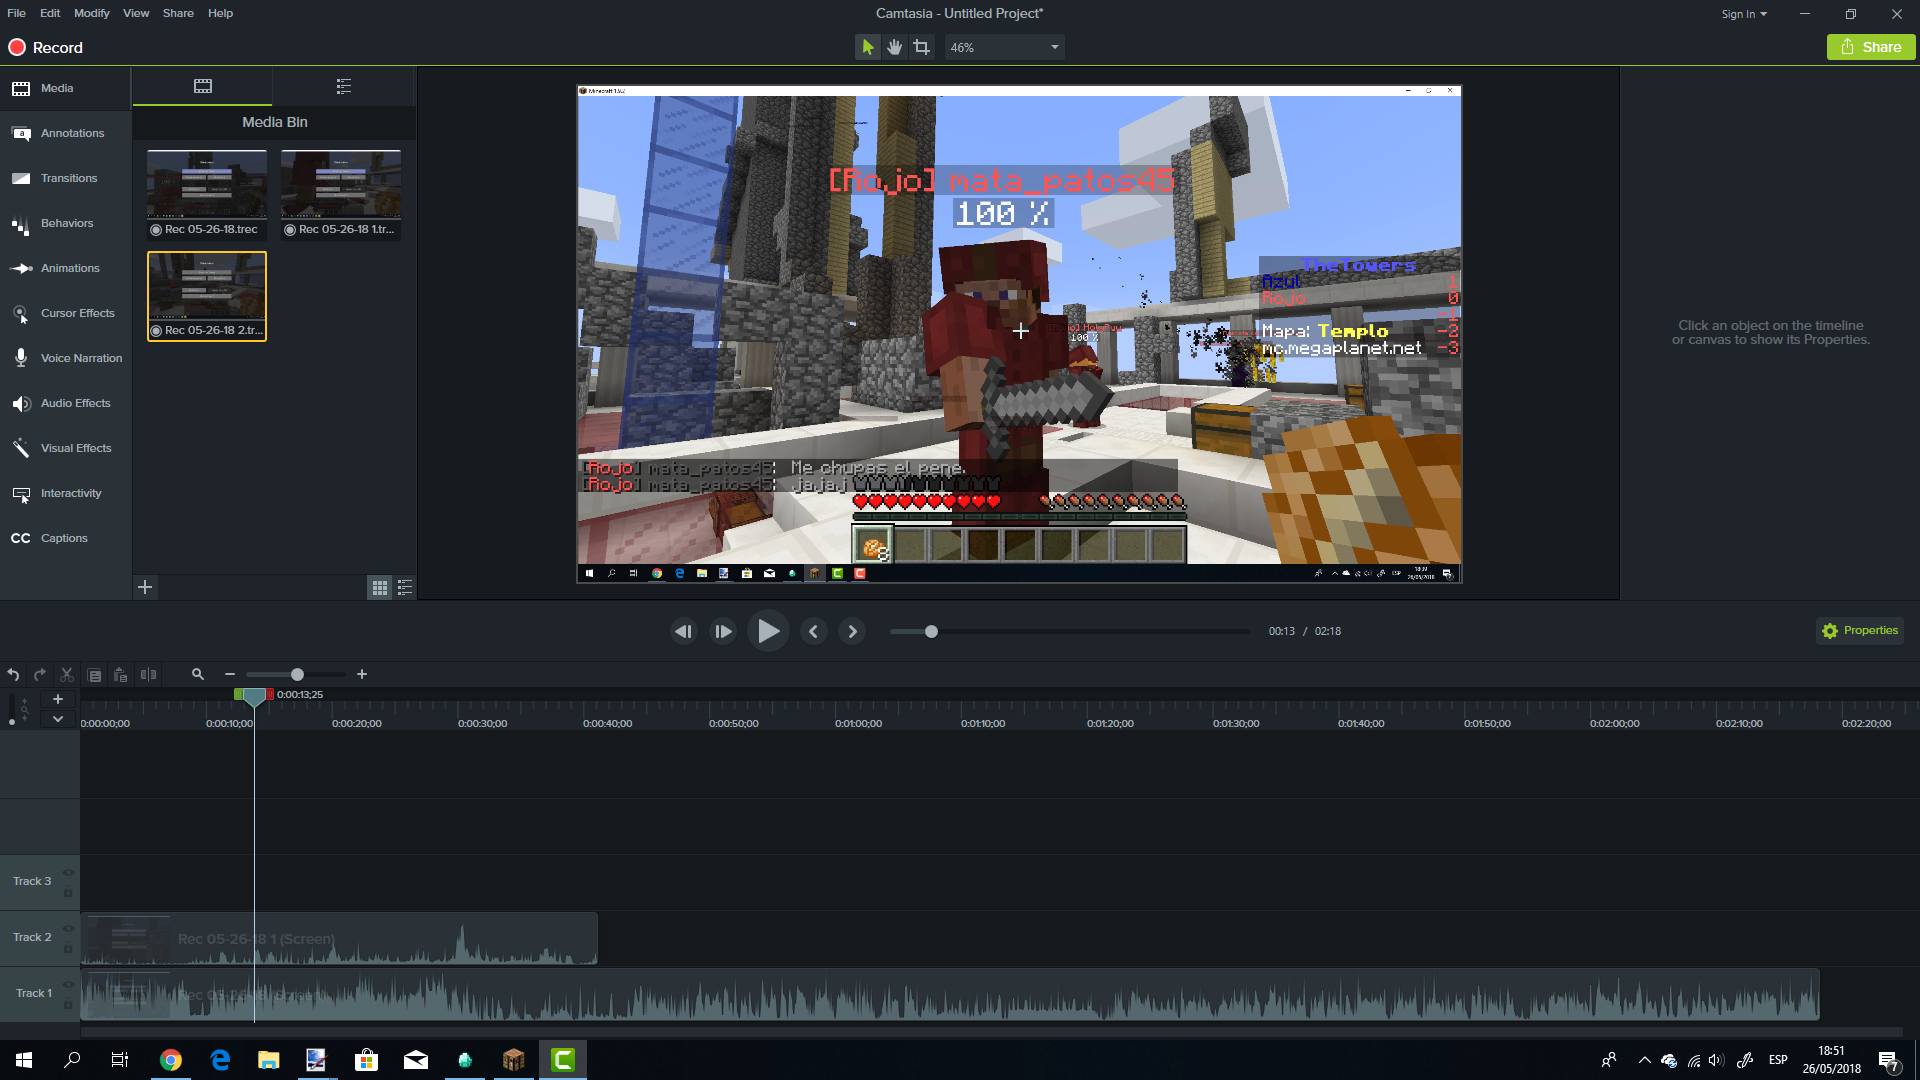Open the Help menu
The width and height of the screenshot is (1920, 1080).
click(x=220, y=13)
